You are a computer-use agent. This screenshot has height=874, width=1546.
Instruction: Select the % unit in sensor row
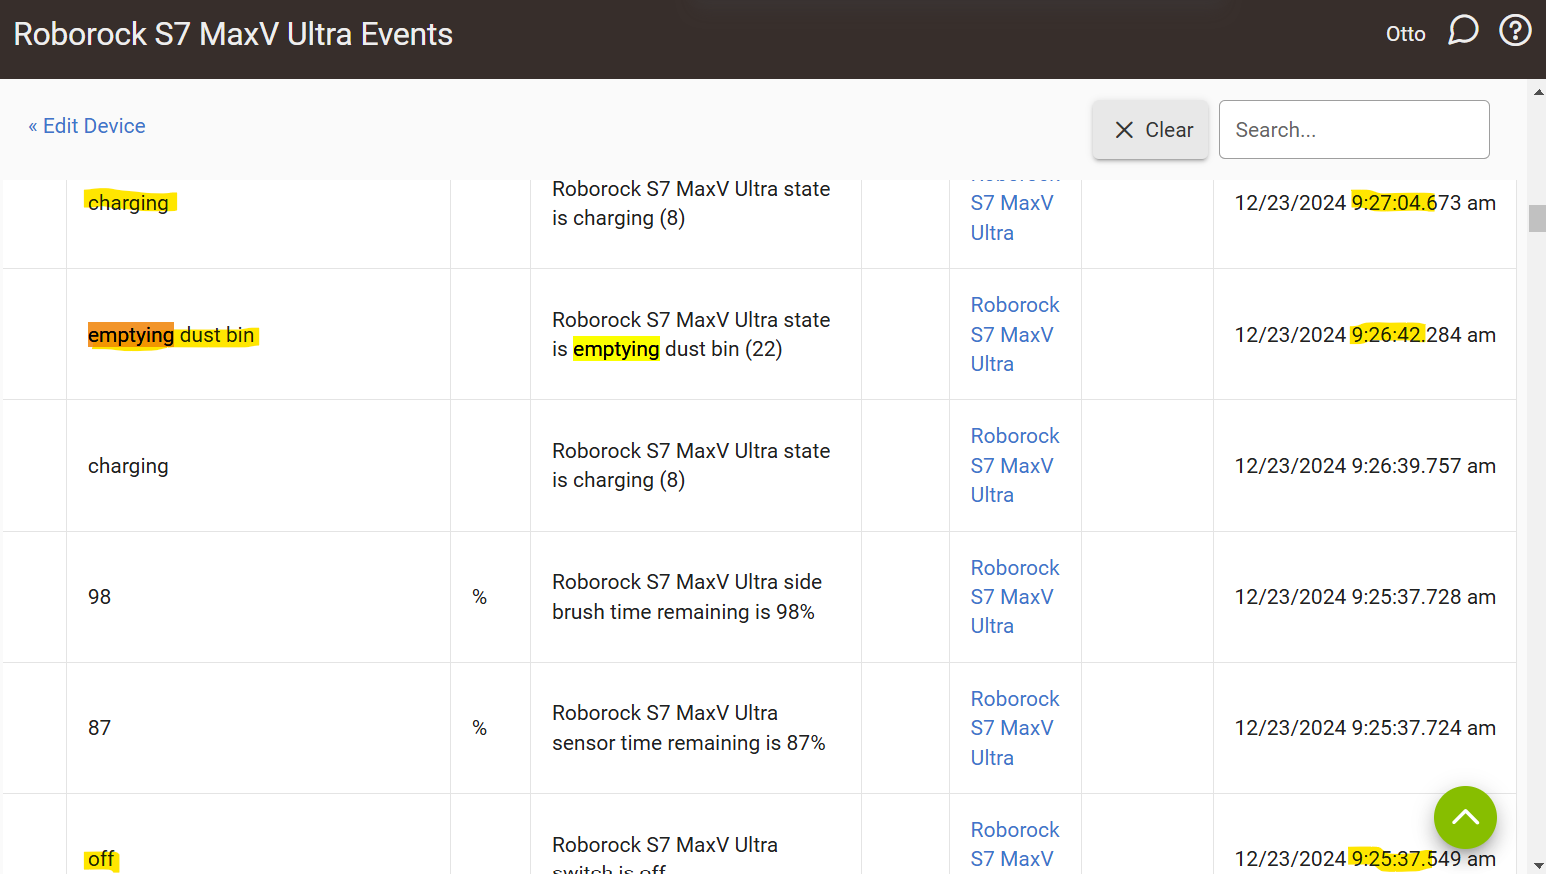point(480,728)
